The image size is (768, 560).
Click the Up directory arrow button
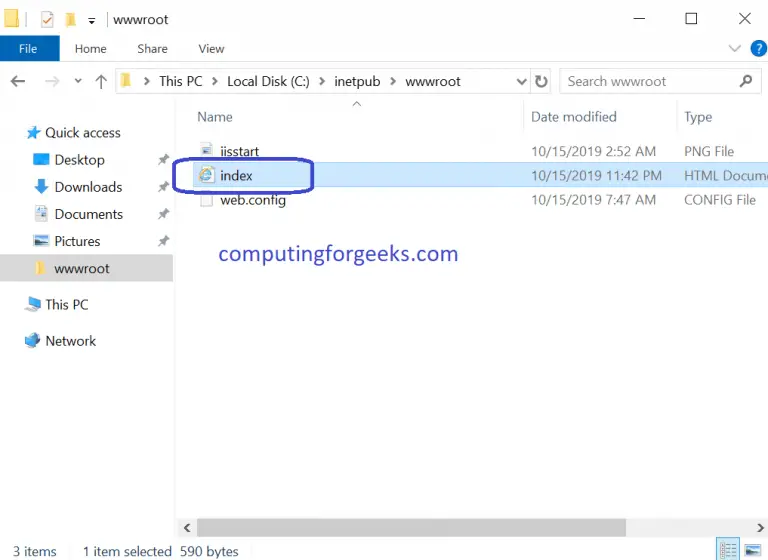(100, 81)
